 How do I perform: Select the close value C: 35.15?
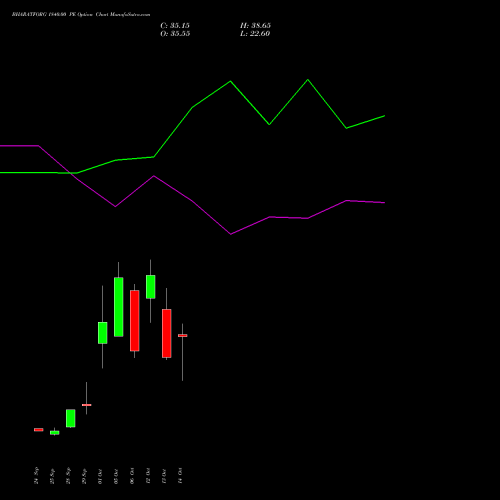tap(175, 26)
